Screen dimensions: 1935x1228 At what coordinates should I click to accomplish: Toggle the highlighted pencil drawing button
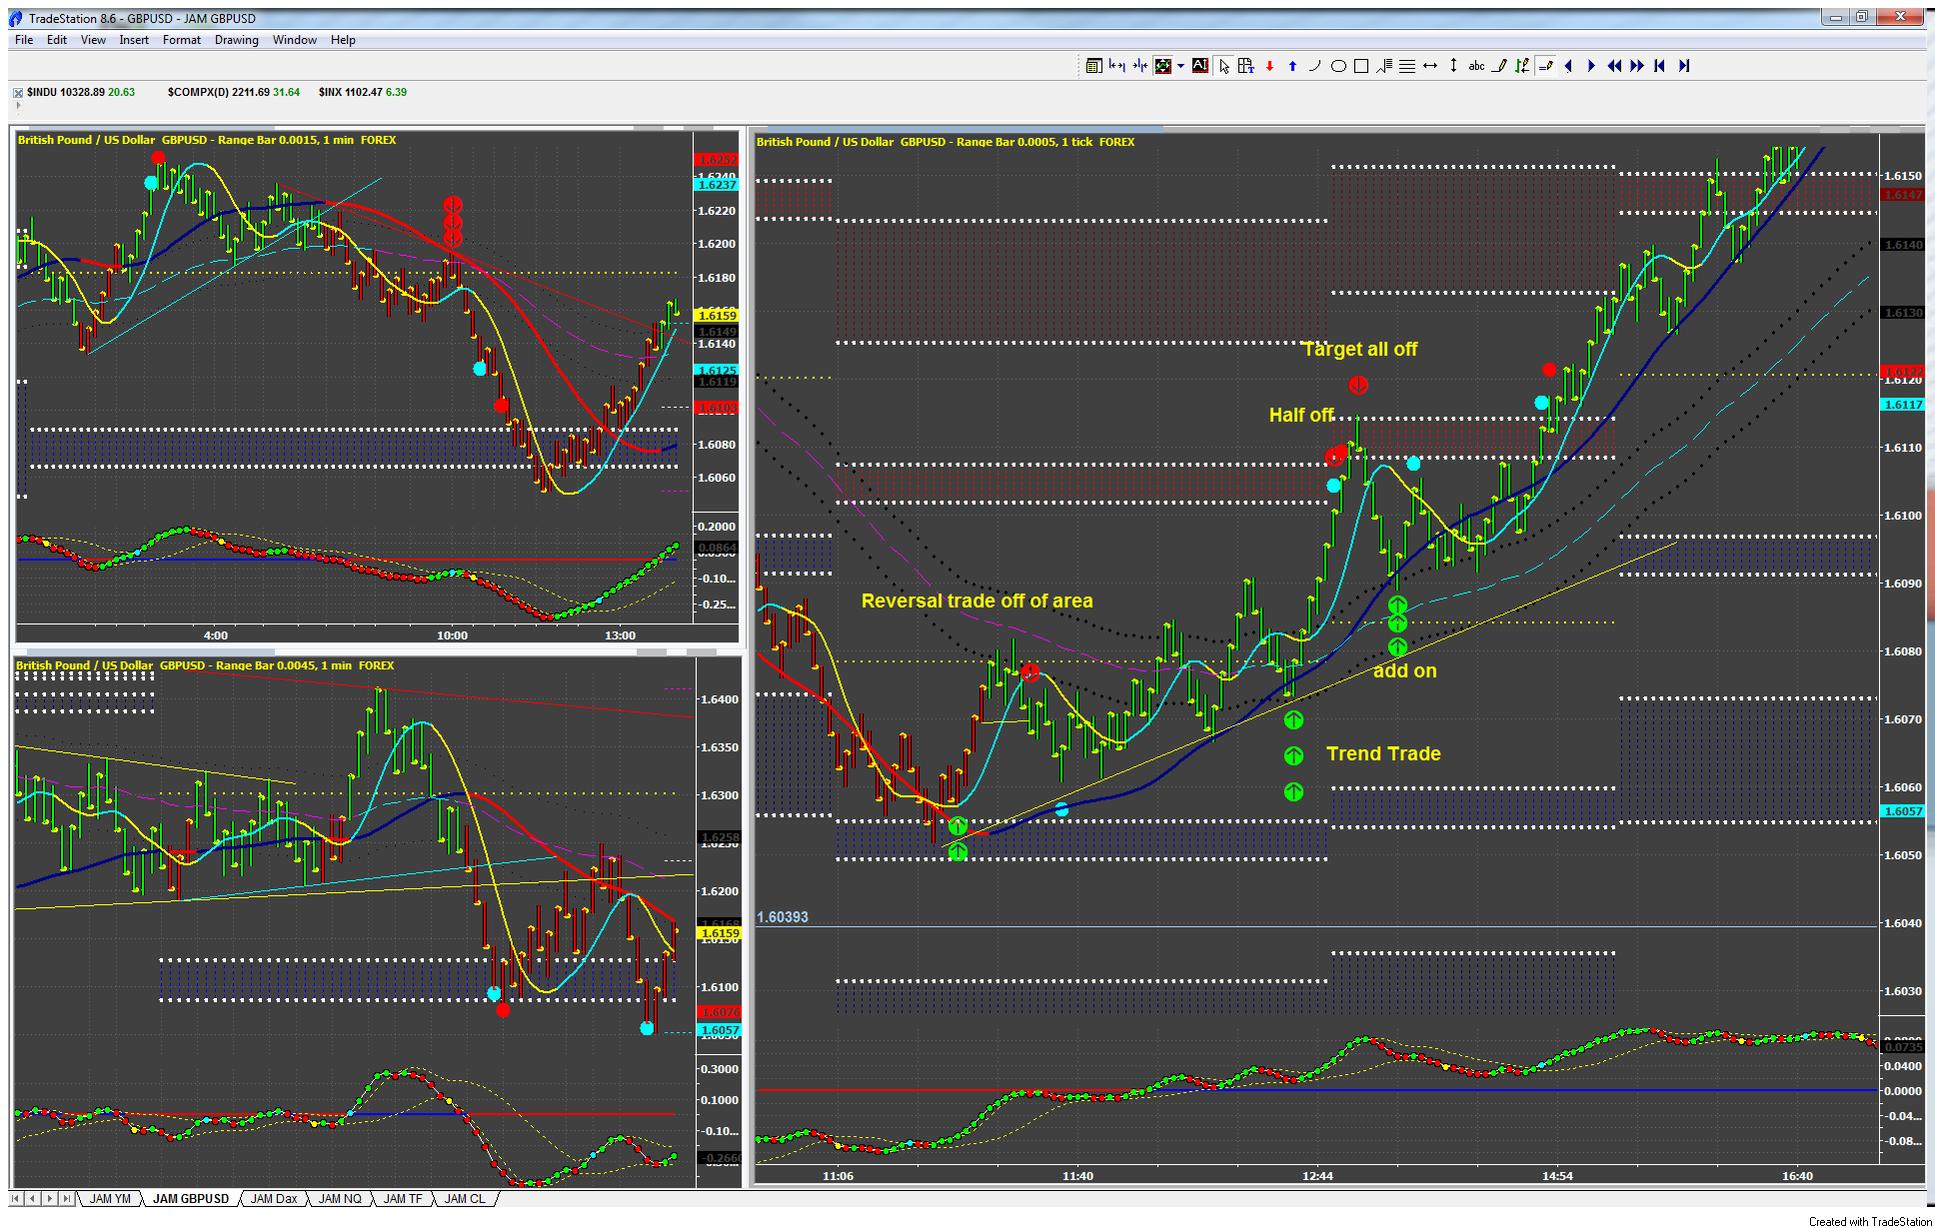(1546, 66)
